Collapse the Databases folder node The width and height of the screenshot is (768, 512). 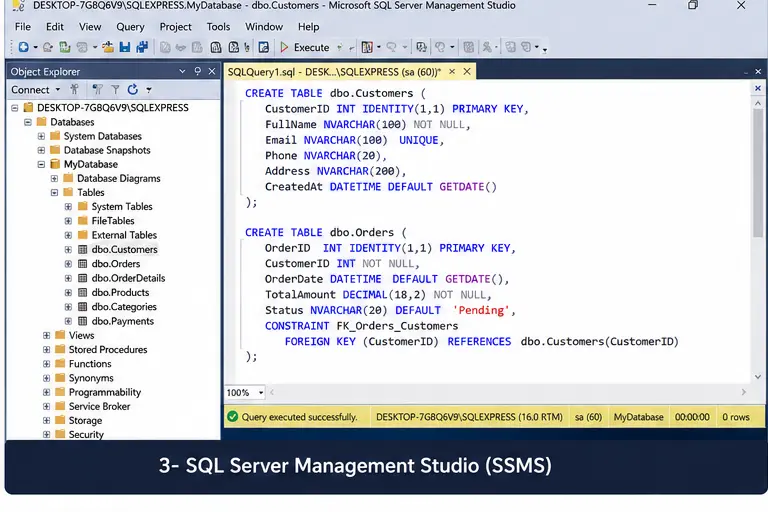pyautogui.click(x=28, y=122)
